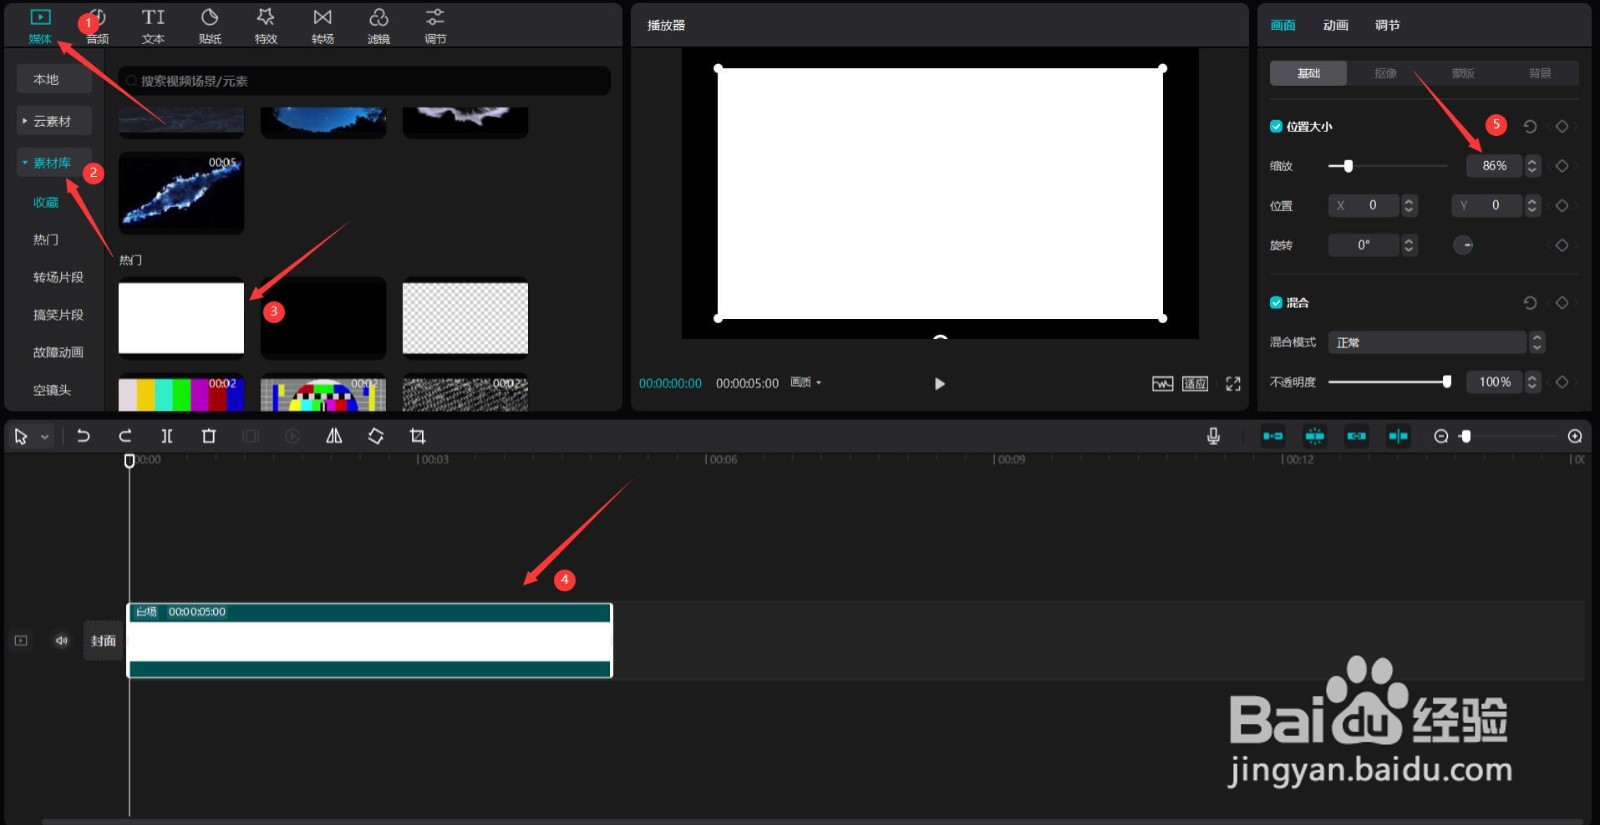Open the selection tool dropdown arrow
The height and width of the screenshot is (825, 1600).
(45, 437)
